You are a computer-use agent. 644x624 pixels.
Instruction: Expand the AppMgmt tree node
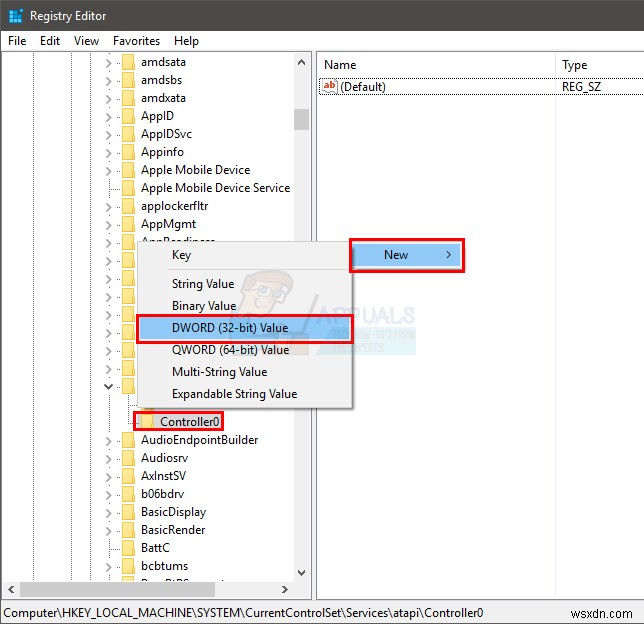tap(108, 226)
